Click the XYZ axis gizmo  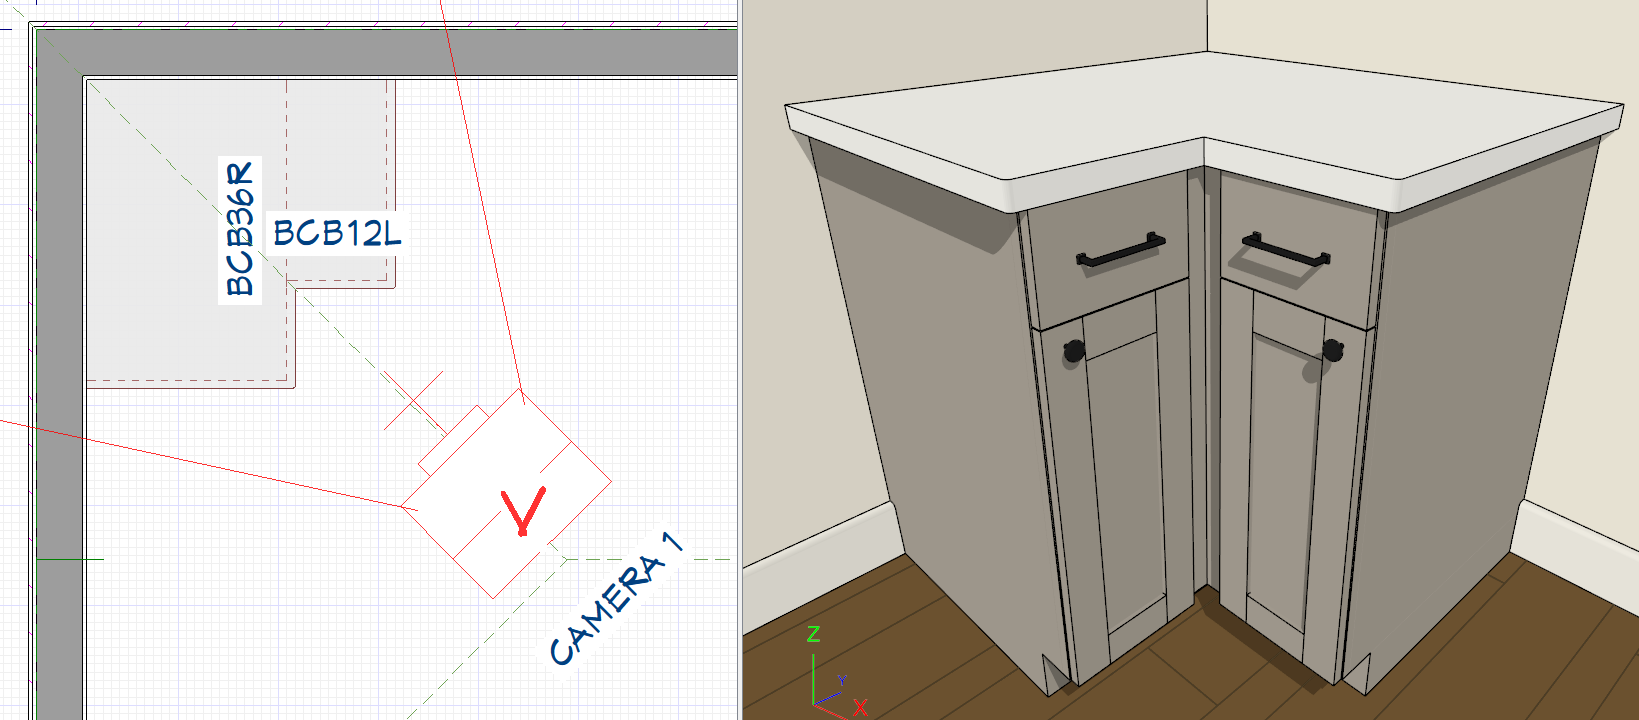coord(830,675)
